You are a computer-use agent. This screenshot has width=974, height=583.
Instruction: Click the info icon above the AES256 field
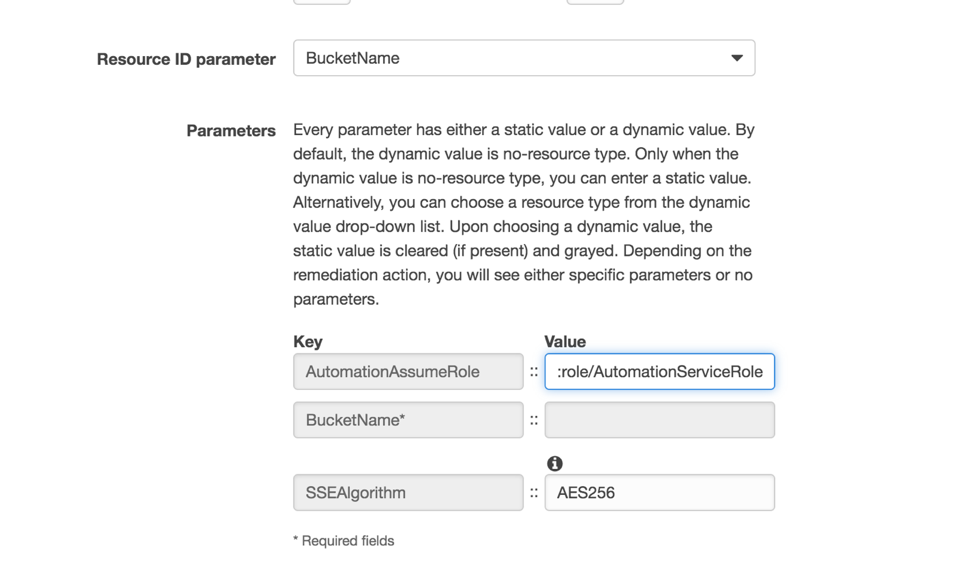tap(555, 463)
